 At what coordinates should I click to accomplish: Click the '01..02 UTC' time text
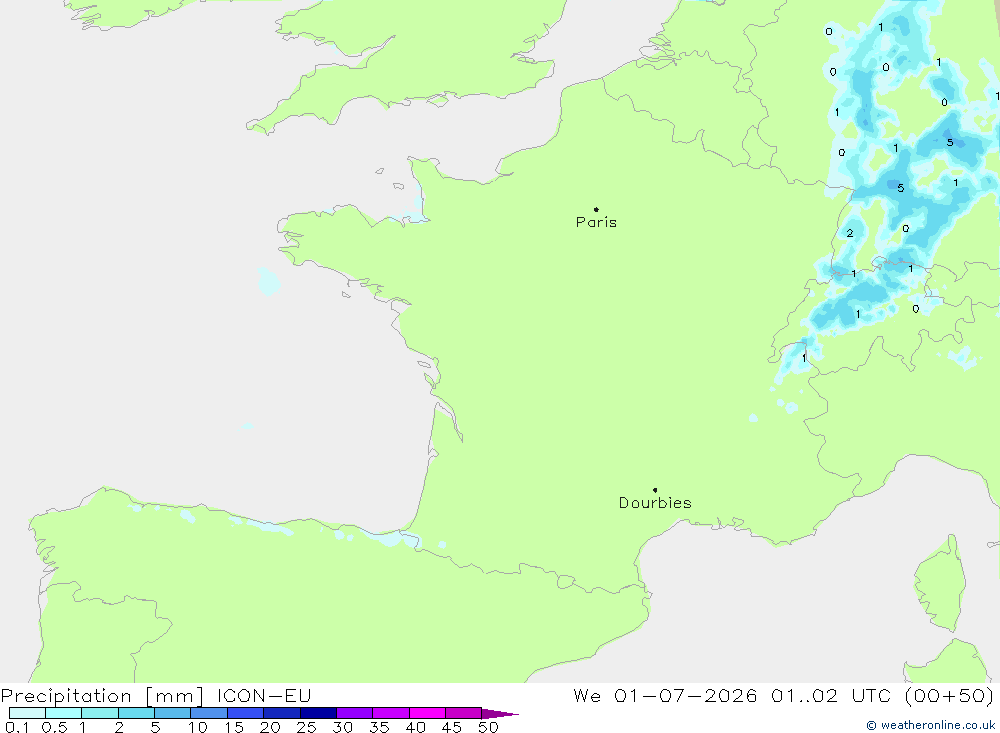830,695
